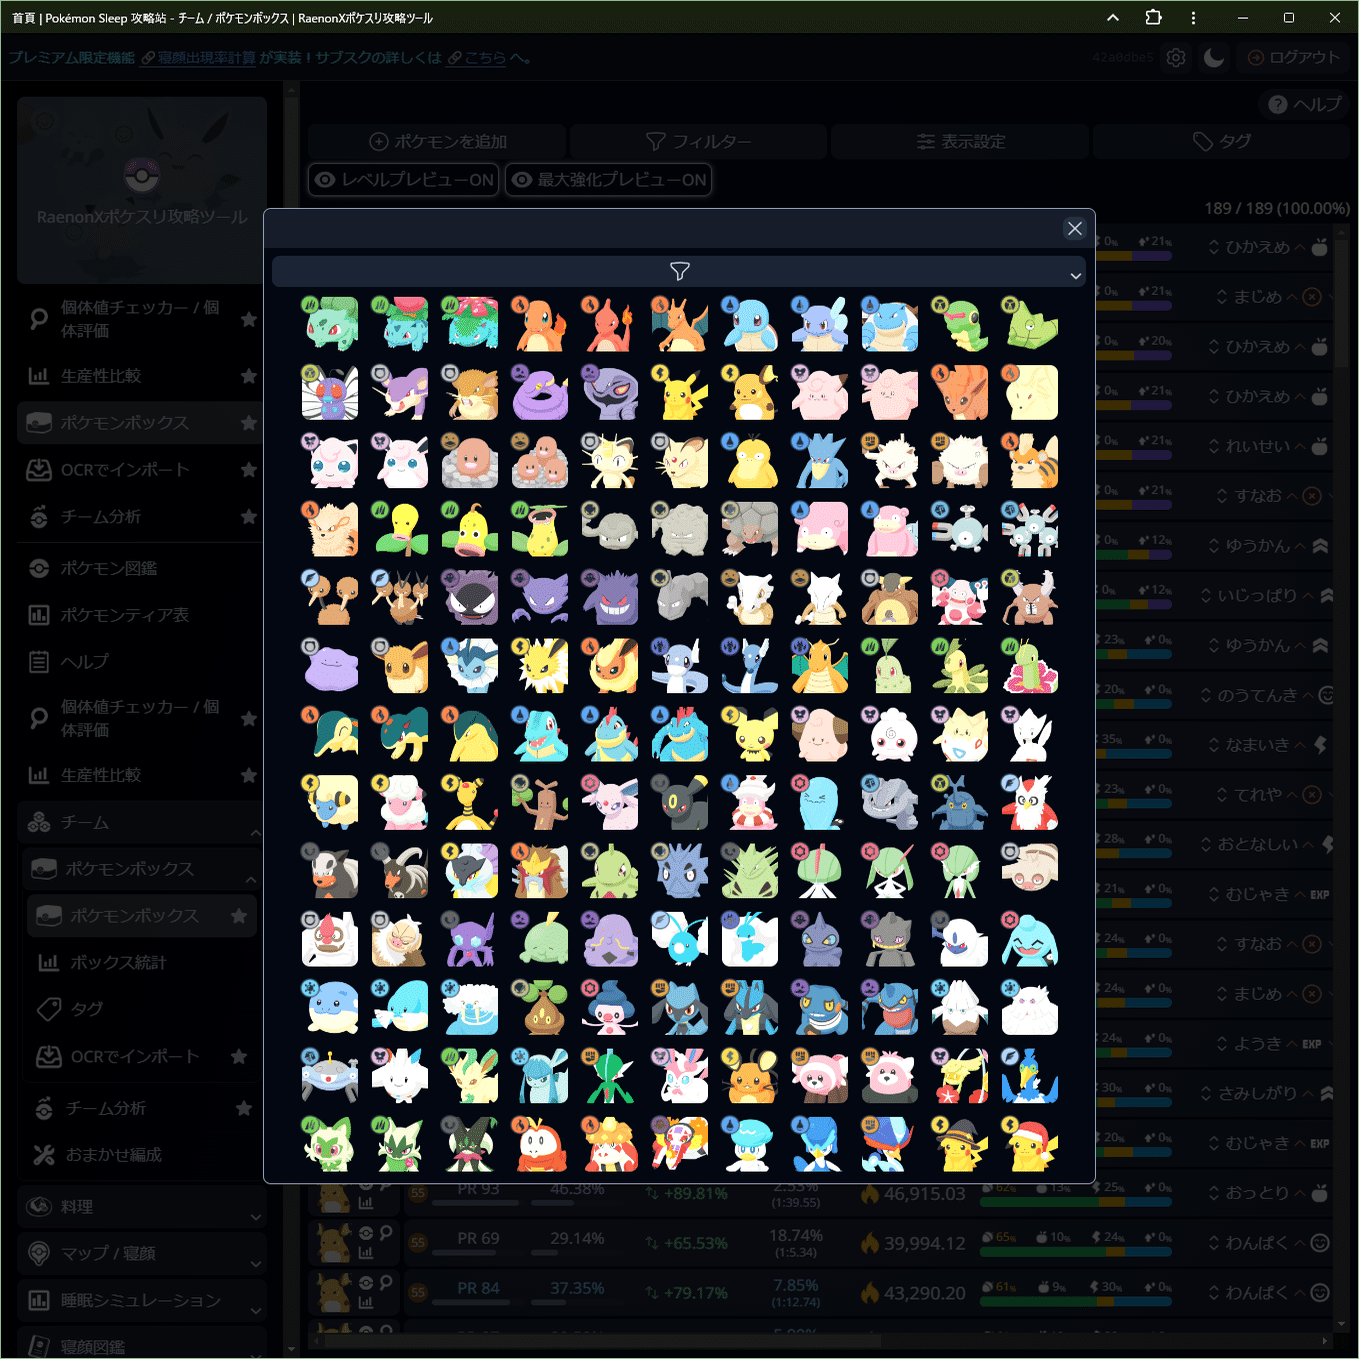Choose Cyndaquil in the picker
Screen dimensions: 1359x1359
tap(330, 735)
